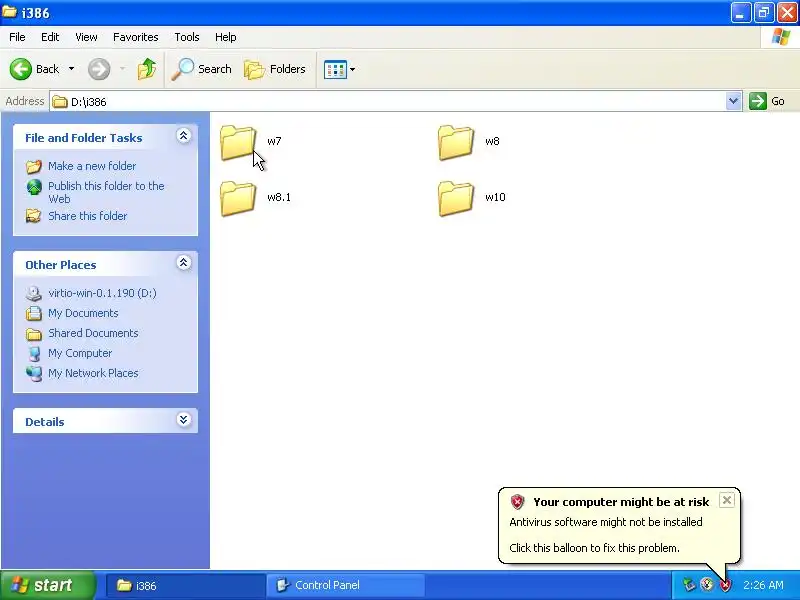This screenshot has width=800, height=600.
Task: Open My Computer from Other Places
Action: (80, 353)
